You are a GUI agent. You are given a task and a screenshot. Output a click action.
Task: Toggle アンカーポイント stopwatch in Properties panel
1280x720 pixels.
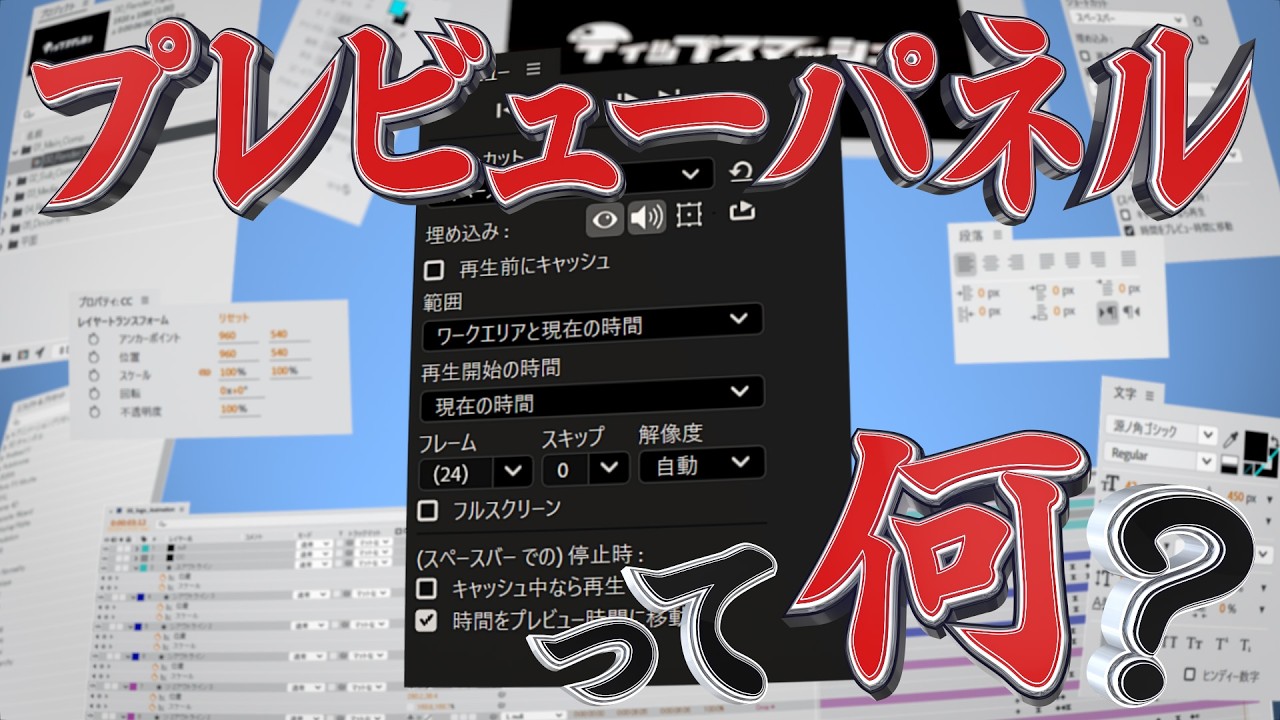click(92, 338)
